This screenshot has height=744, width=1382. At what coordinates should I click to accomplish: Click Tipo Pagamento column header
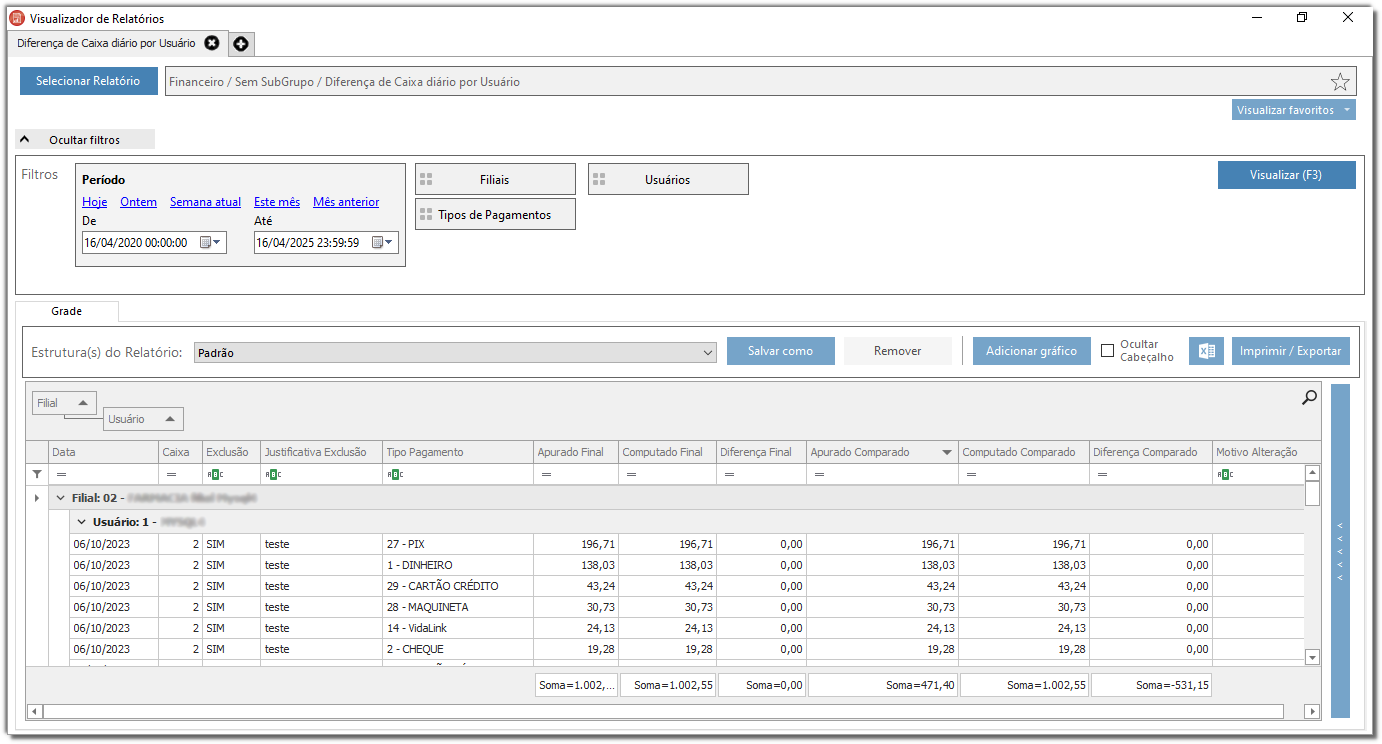point(457,452)
